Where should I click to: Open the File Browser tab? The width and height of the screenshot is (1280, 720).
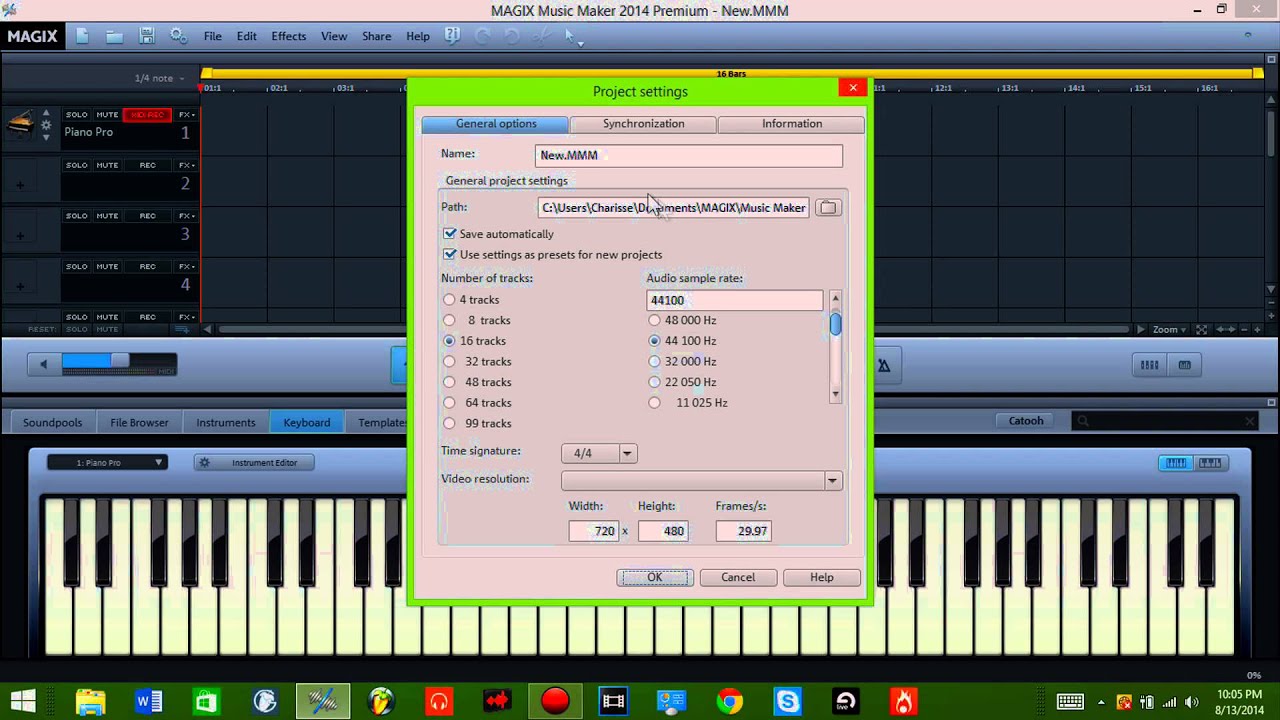[139, 423]
